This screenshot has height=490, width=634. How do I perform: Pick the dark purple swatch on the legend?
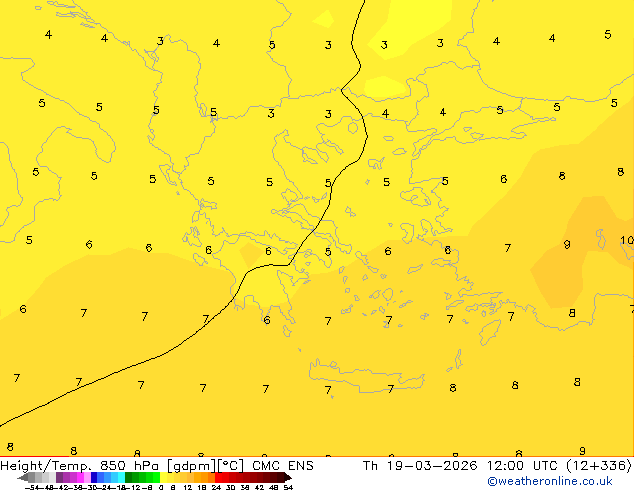59,478
